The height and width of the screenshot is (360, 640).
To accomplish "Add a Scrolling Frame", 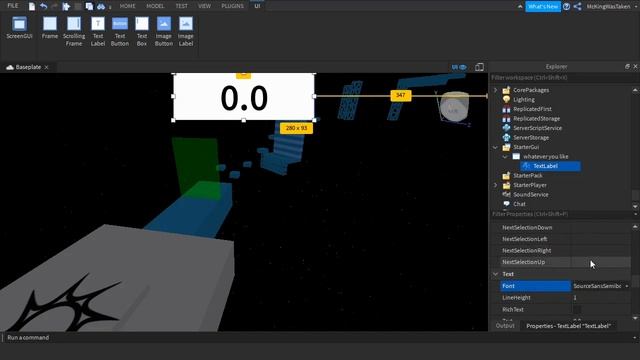I will click(x=74, y=31).
